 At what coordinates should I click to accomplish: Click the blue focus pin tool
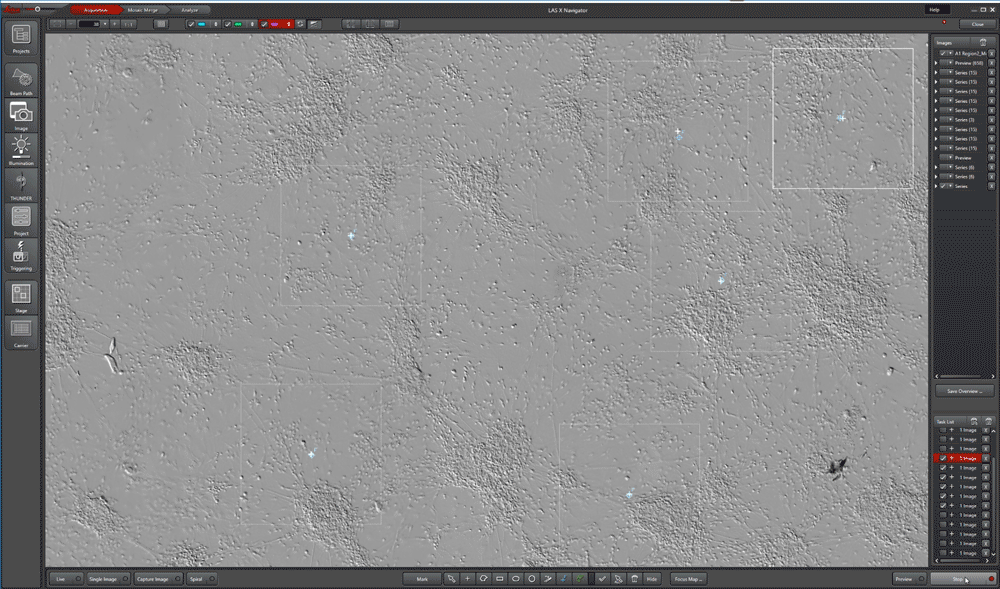click(x=563, y=579)
